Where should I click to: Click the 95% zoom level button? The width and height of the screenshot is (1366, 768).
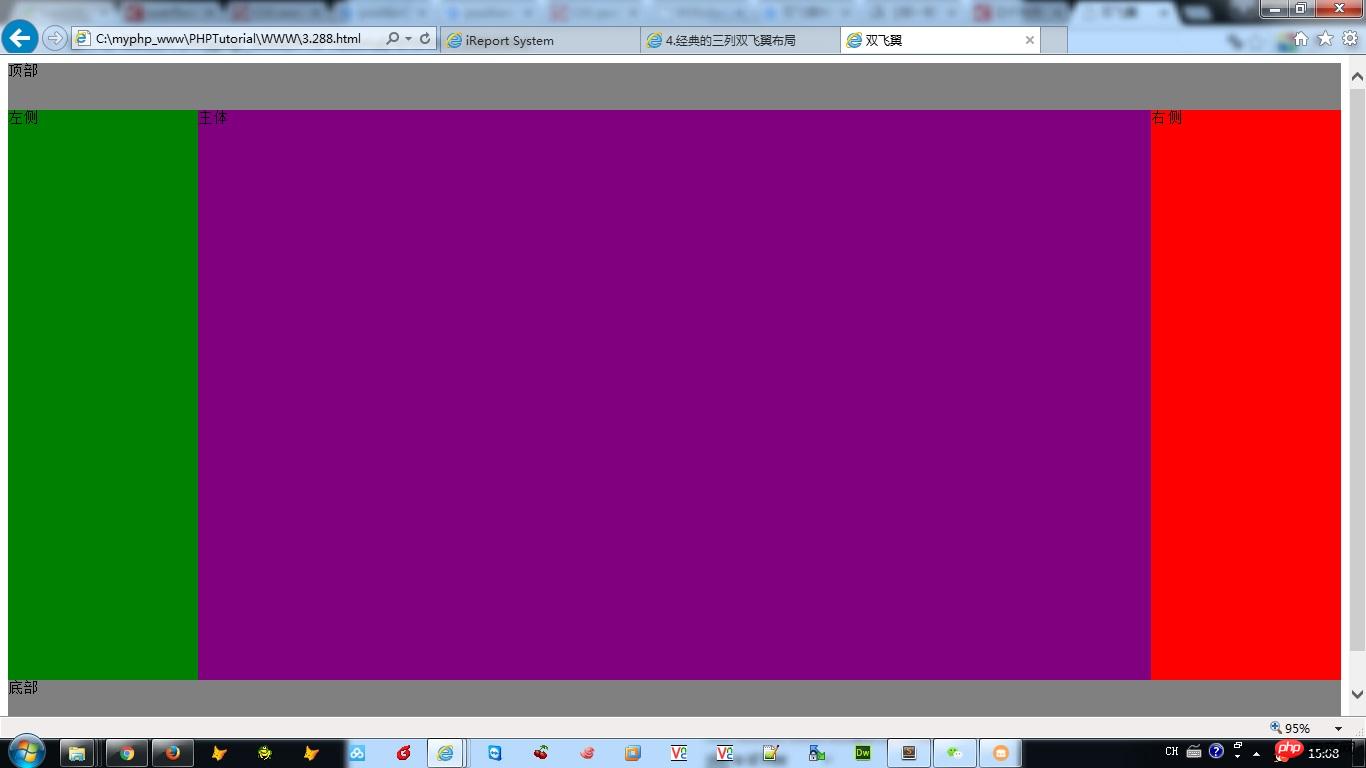pos(1291,728)
